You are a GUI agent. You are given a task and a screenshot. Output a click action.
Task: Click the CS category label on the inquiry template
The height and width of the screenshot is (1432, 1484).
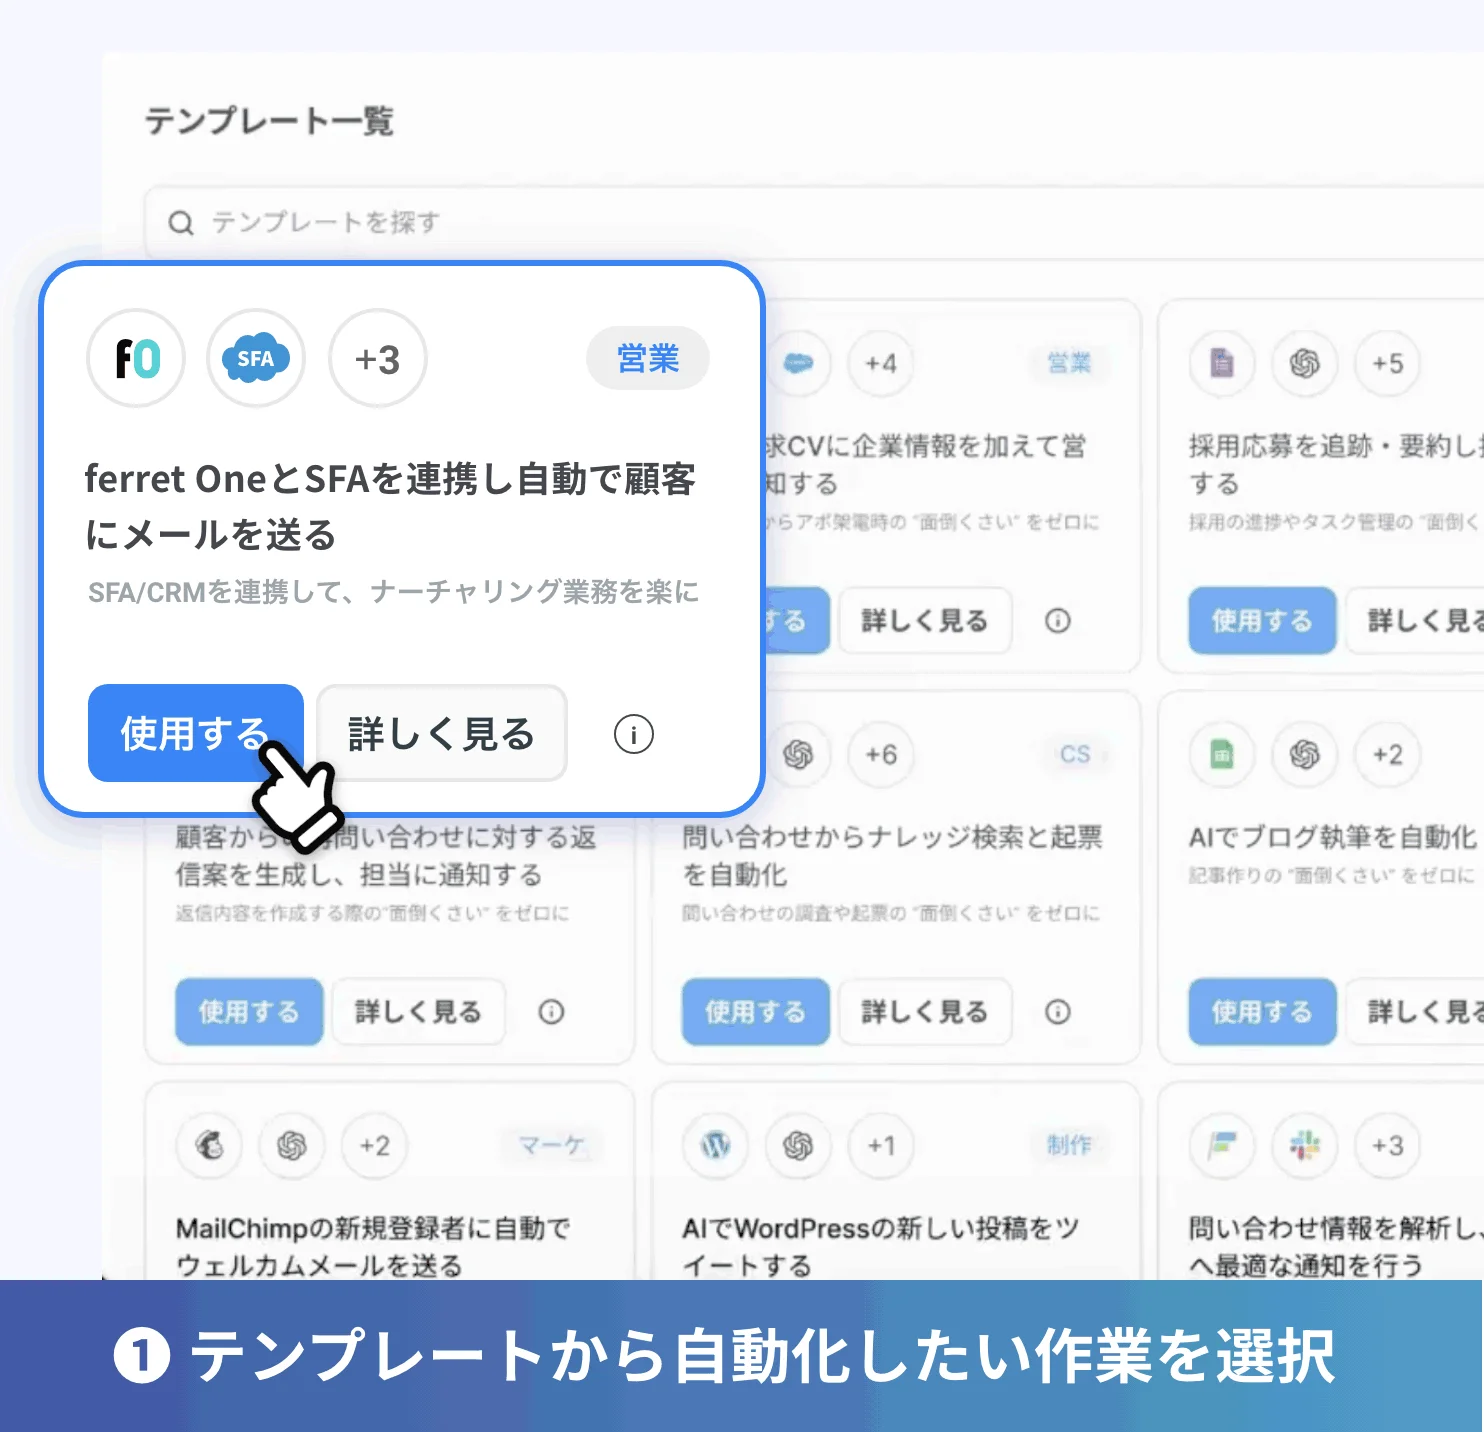pos(1074,755)
